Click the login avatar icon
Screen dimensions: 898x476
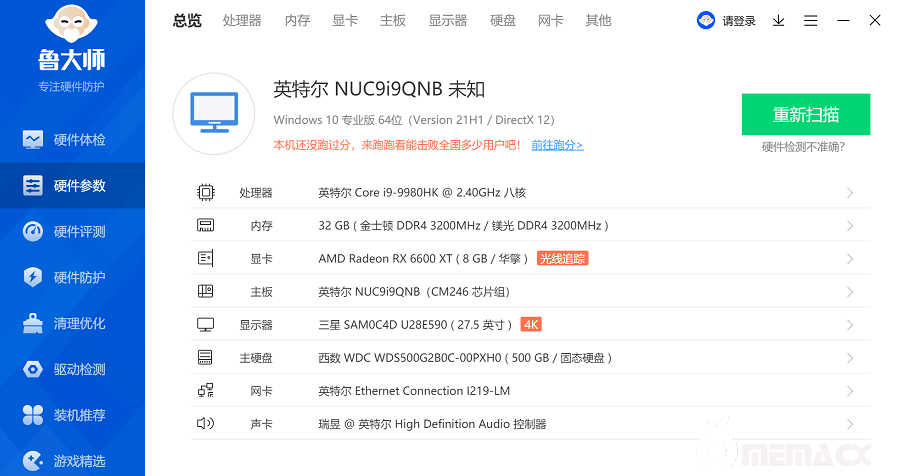(x=706, y=21)
